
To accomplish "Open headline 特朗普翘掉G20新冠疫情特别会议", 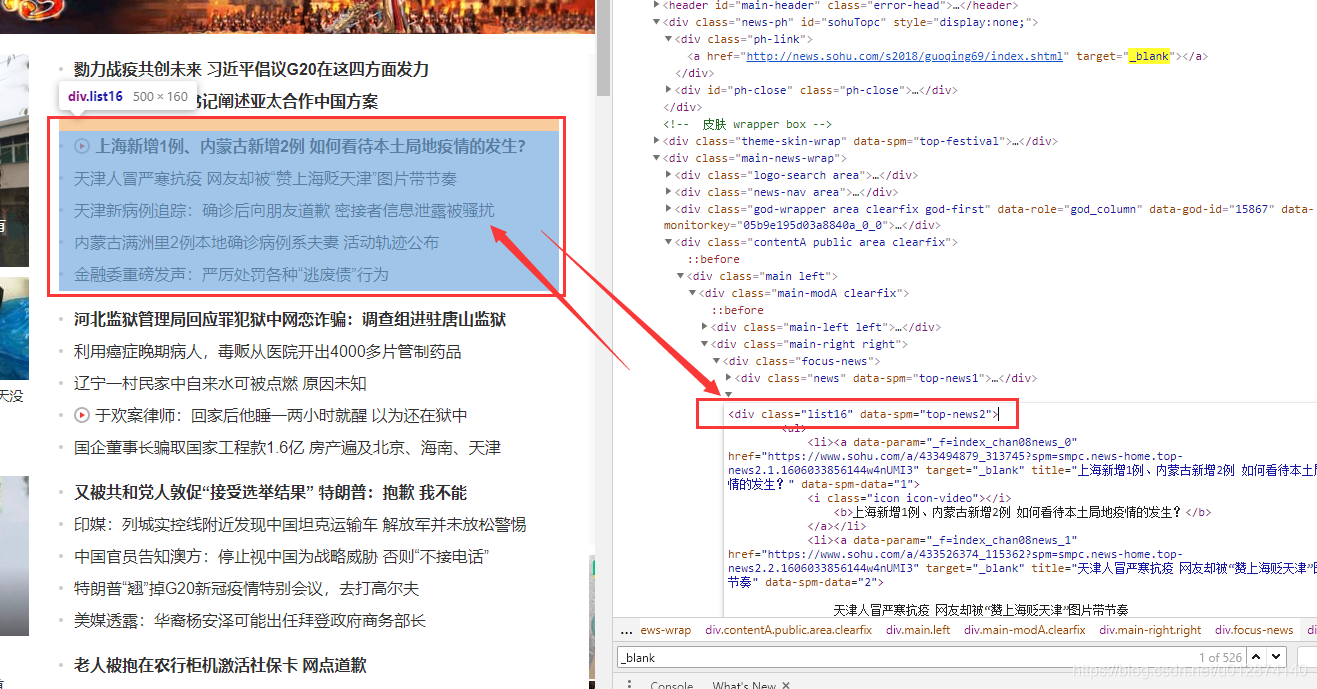I will pos(247,588).
